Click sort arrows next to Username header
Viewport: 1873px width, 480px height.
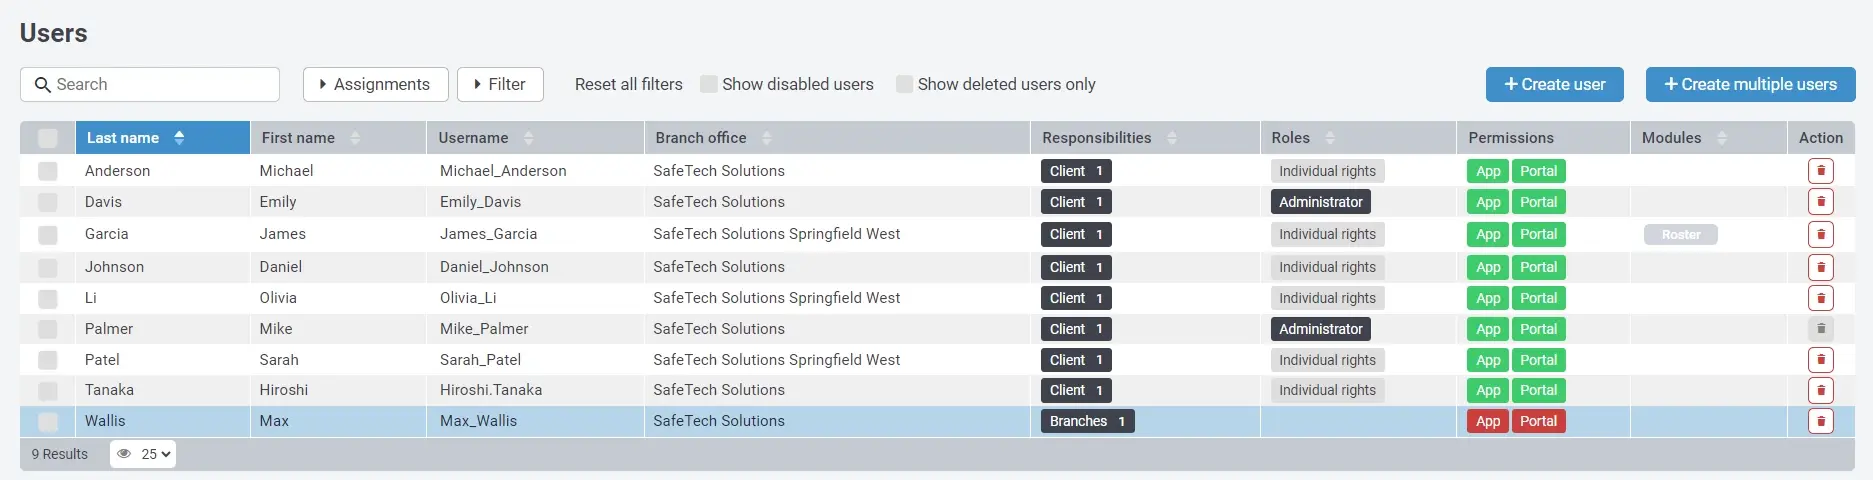528,138
